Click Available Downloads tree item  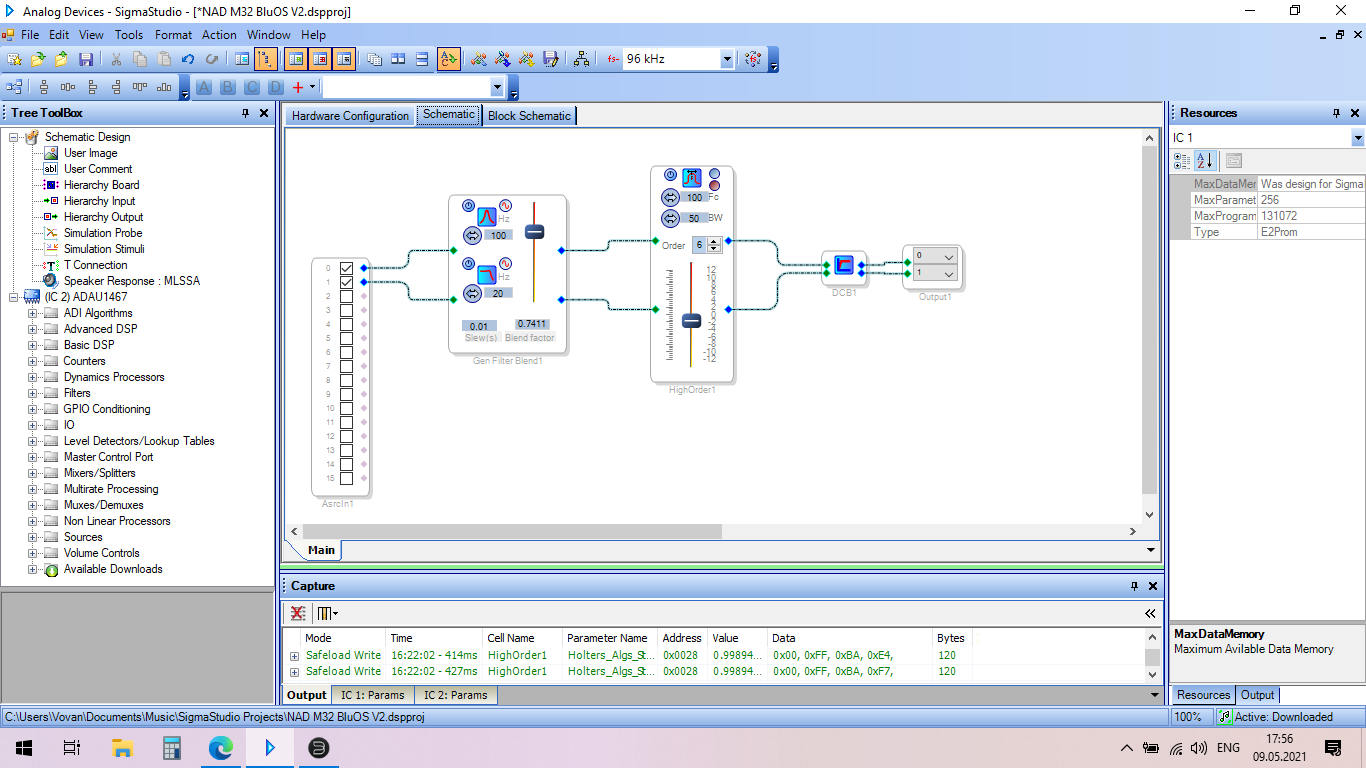click(x=113, y=569)
